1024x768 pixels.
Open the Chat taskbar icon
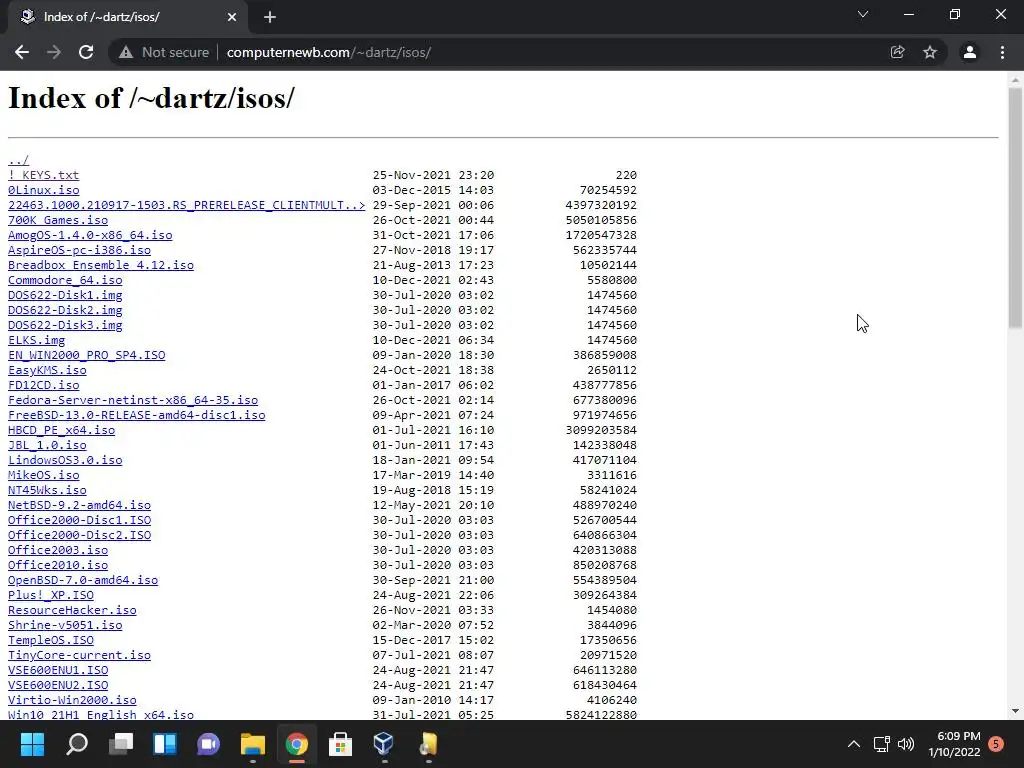coord(208,744)
